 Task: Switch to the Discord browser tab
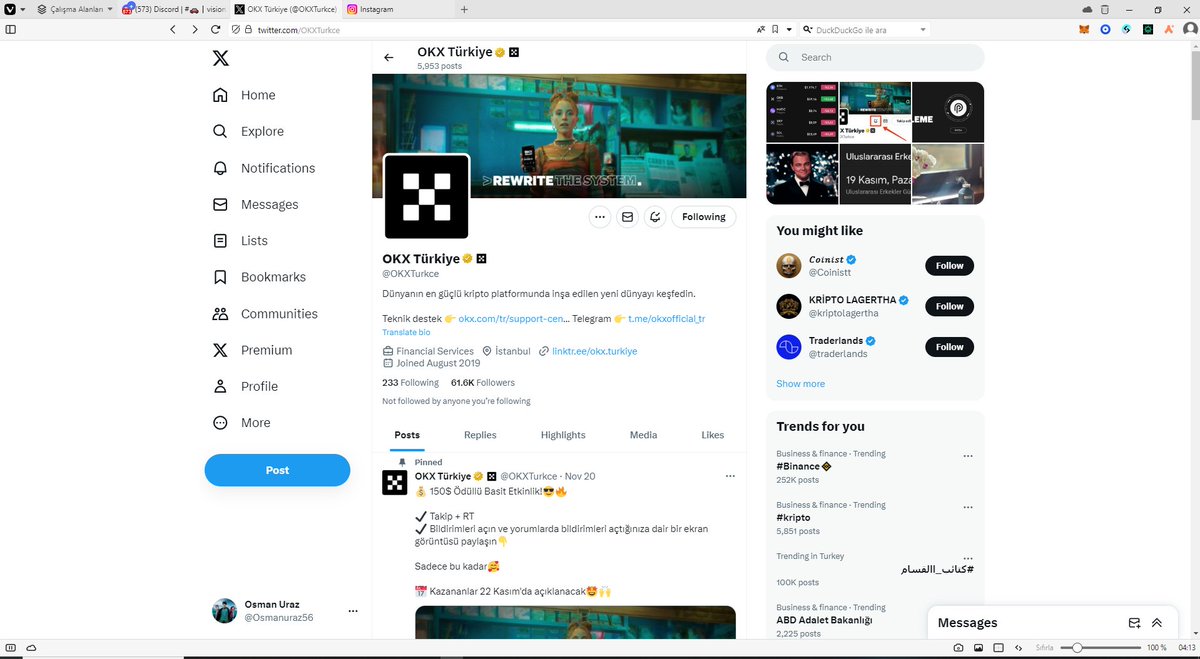point(174,9)
